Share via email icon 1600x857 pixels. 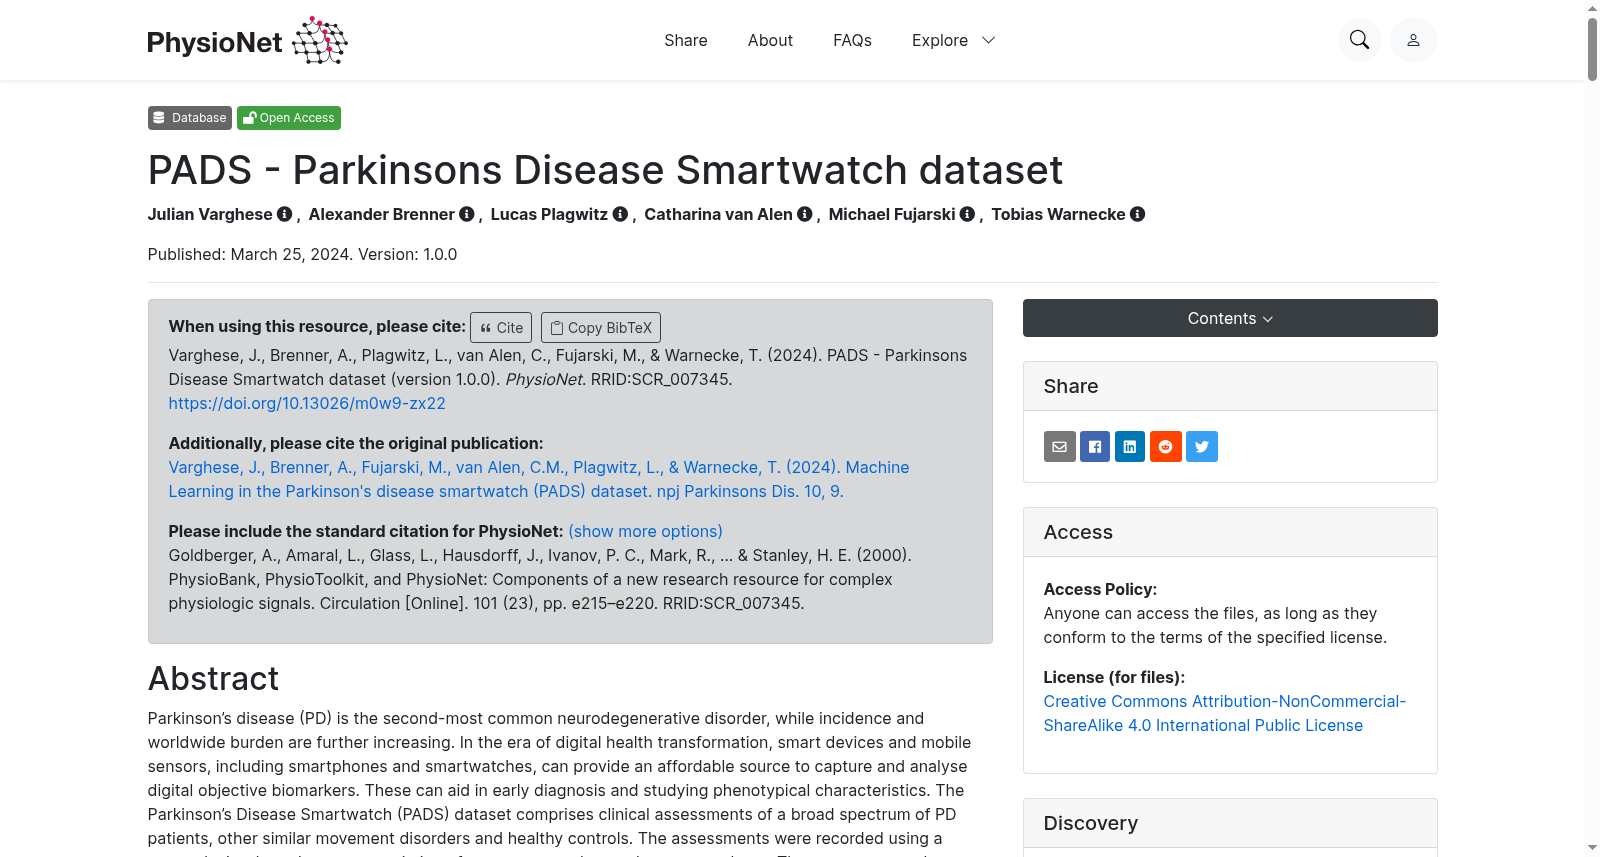tap(1060, 447)
